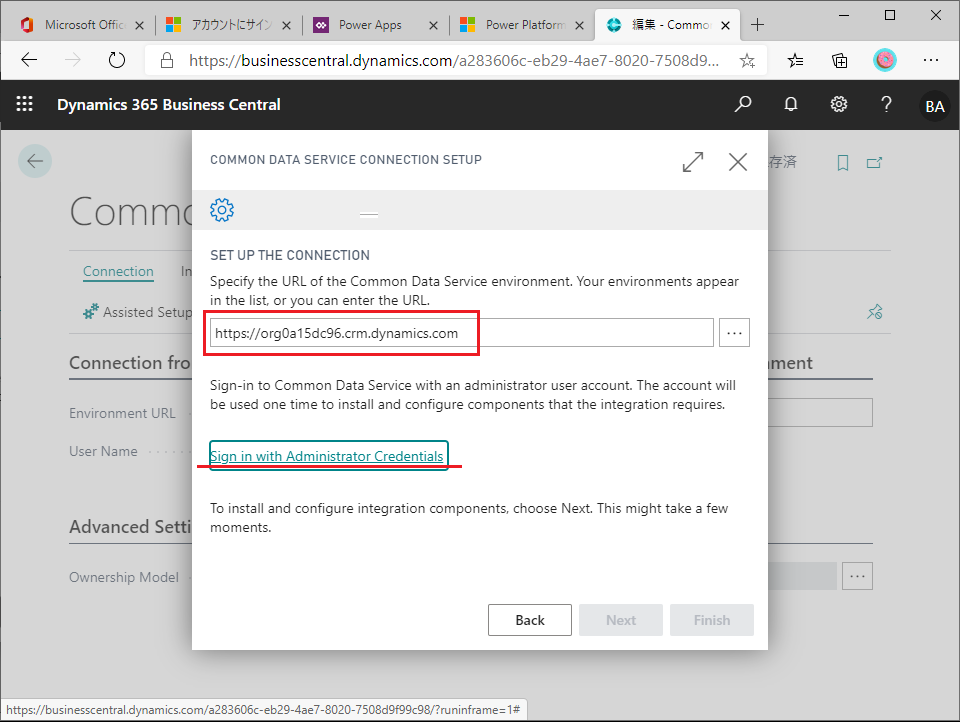The height and width of the screenshot is (722, 960).
Task: Expand the connection setup dialog to full size
Action: tap(693, 162)
